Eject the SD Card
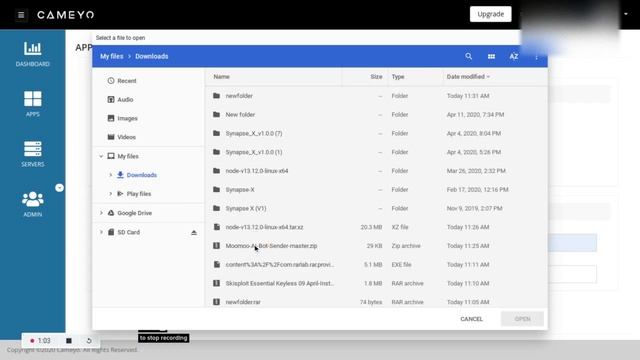640x360 pixels. point(194,233)
